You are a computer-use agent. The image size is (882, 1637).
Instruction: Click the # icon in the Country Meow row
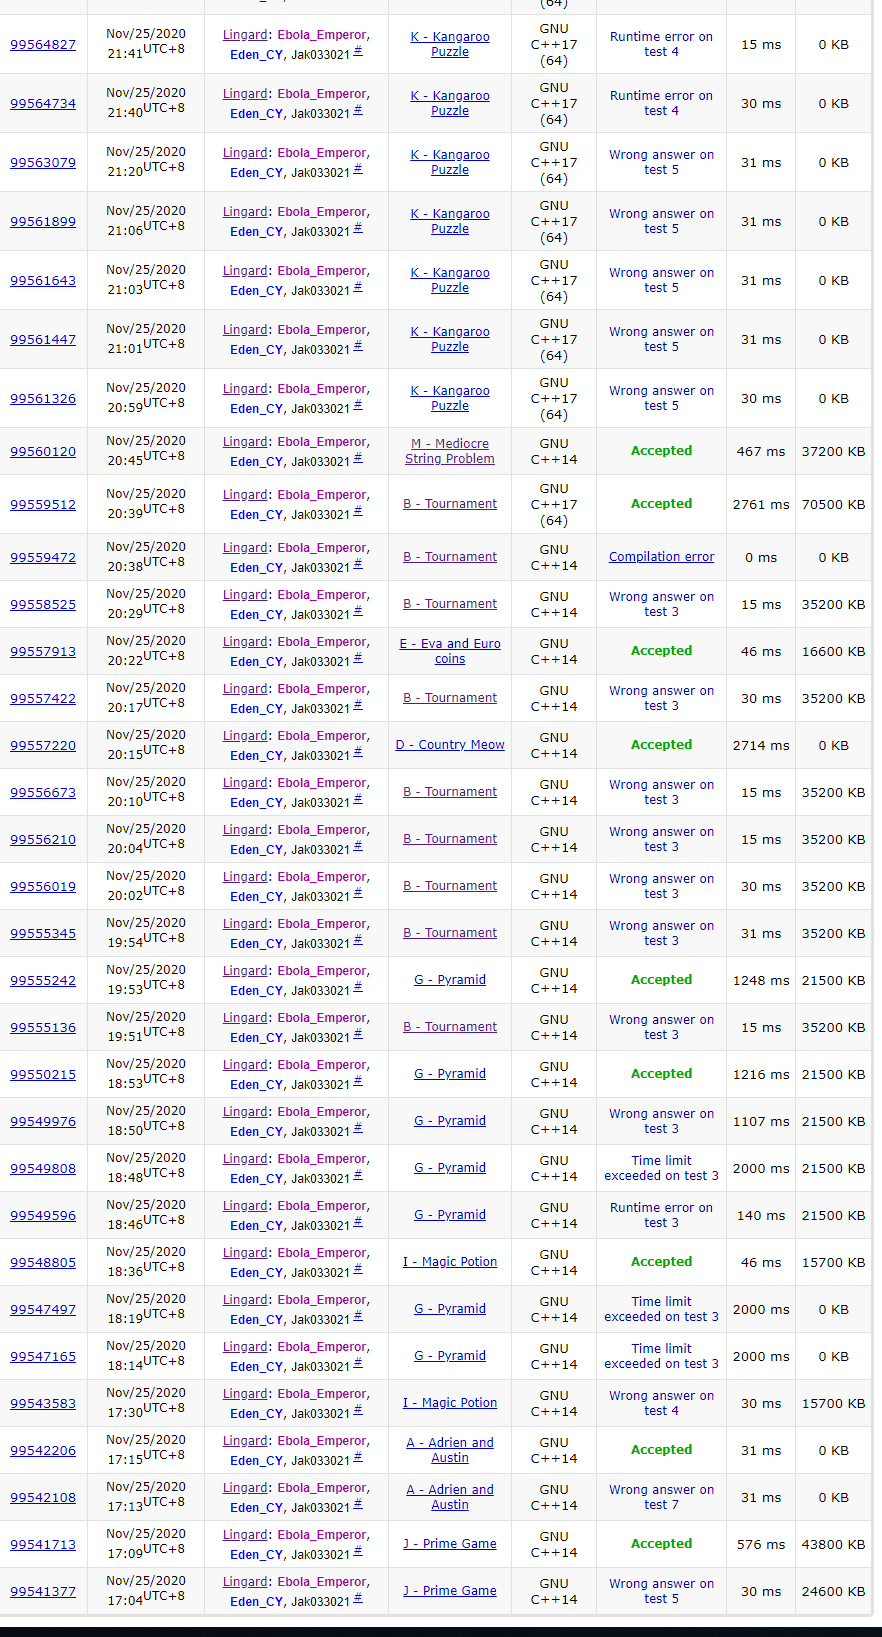tap(358, 753)
